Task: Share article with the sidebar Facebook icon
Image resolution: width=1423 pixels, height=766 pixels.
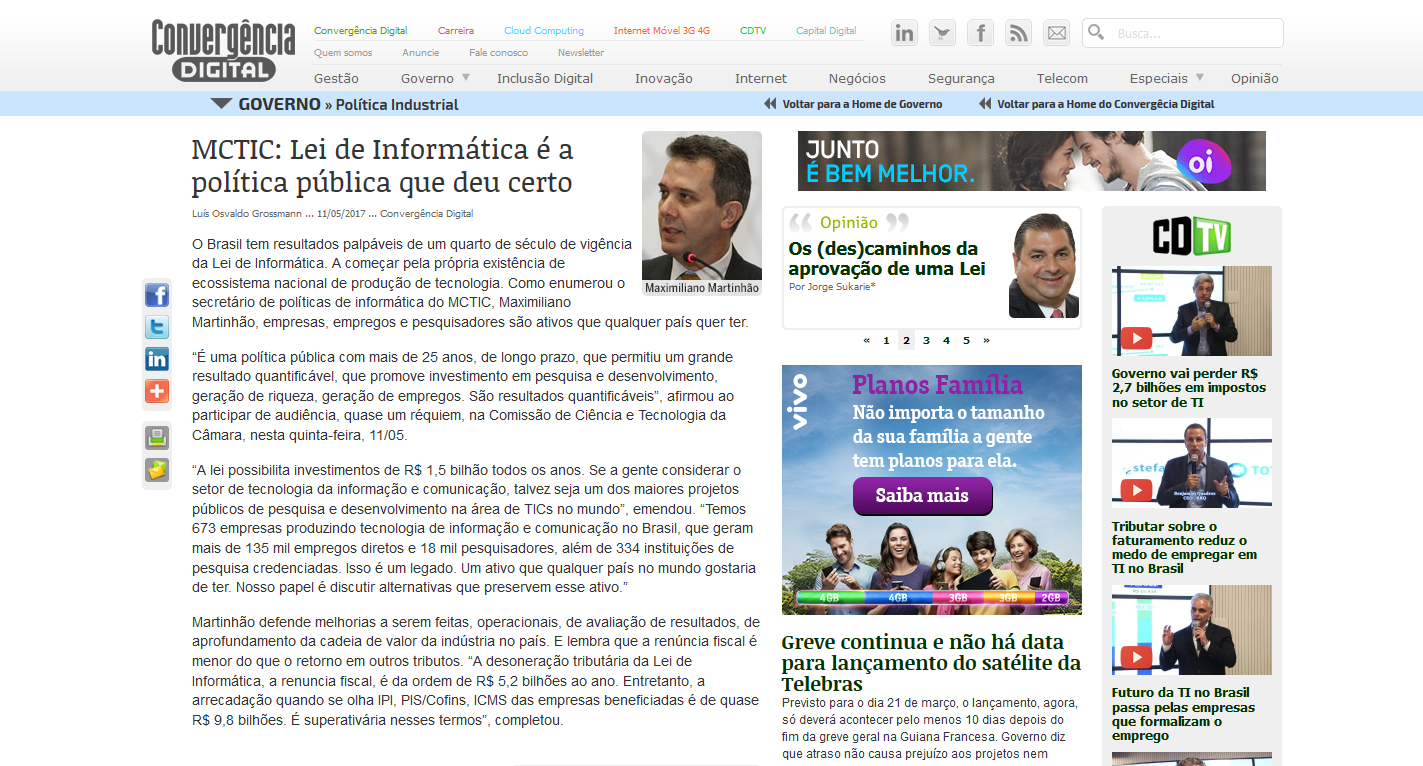Action: point(157,295)
